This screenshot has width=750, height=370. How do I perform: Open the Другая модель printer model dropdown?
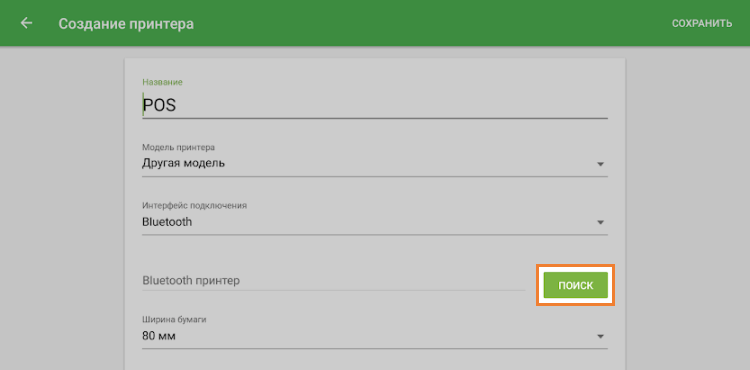[375, 163]
